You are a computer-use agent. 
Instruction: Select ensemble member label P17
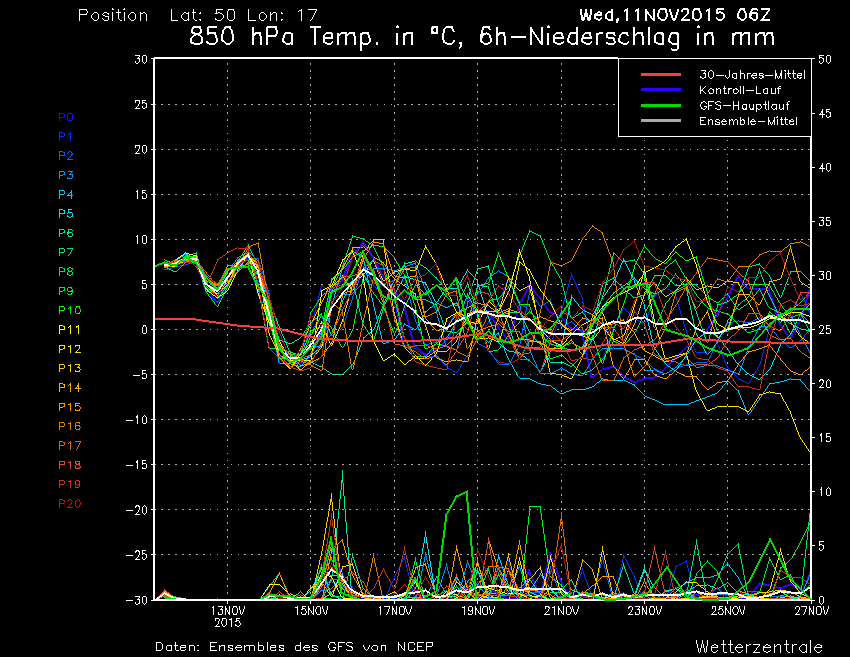tap(69, 446)
